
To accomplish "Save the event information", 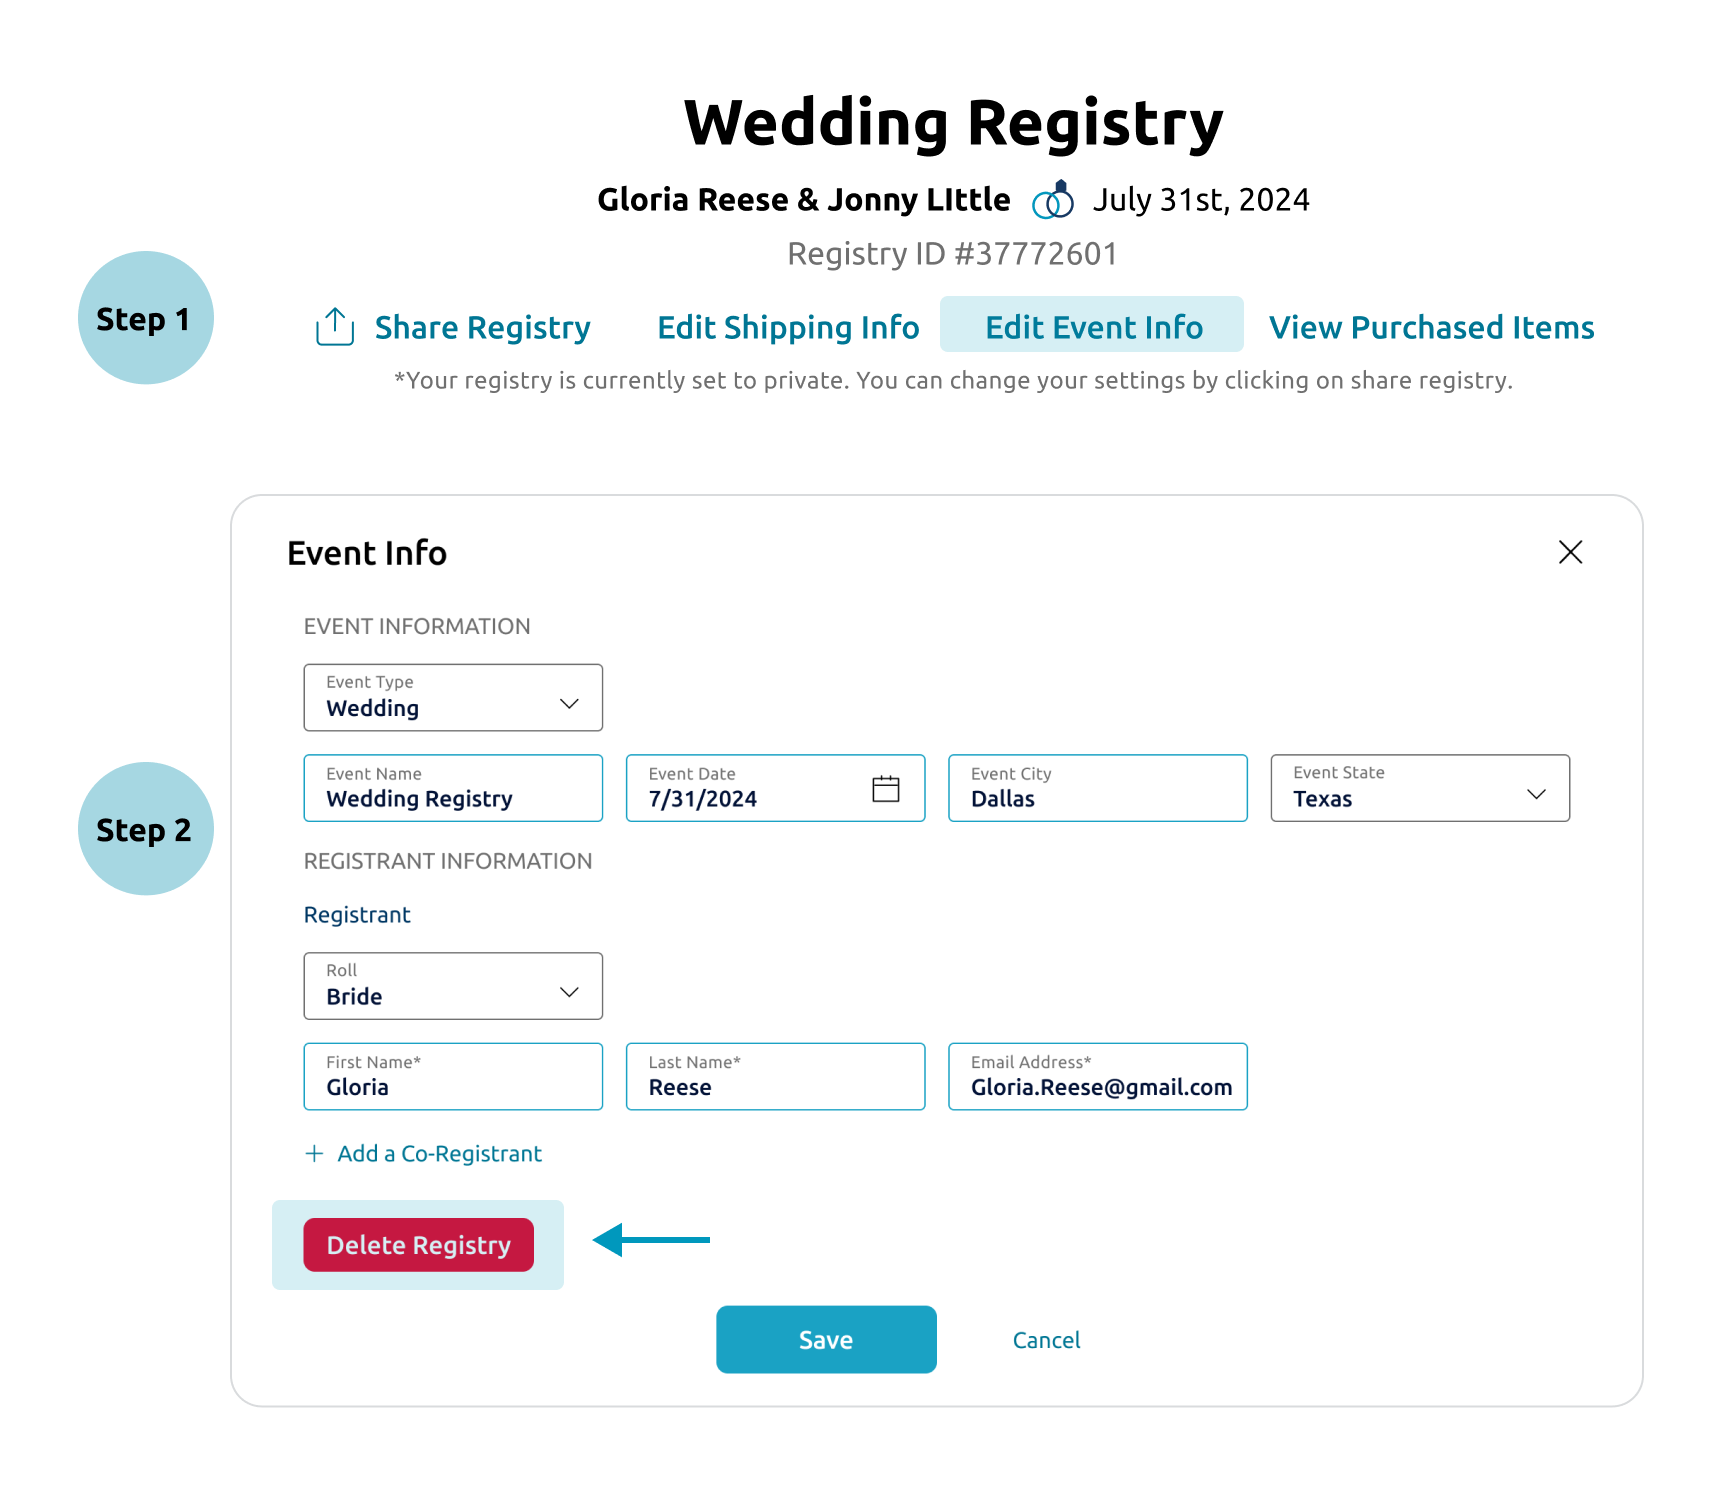I will pos(825,1340).
